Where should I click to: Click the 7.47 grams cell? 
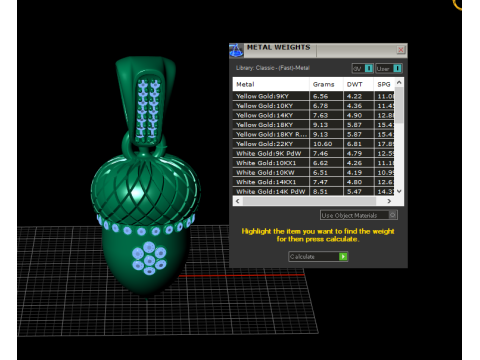(x=326, y=182)
